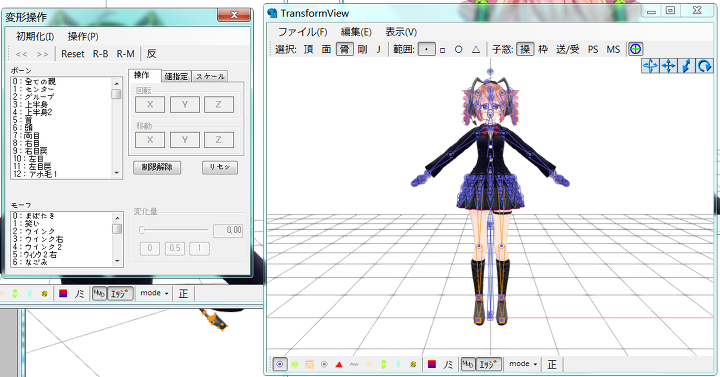Toggle 骨 bone selection mode
This screenshot has width=720, height=377.
[344, 49]
